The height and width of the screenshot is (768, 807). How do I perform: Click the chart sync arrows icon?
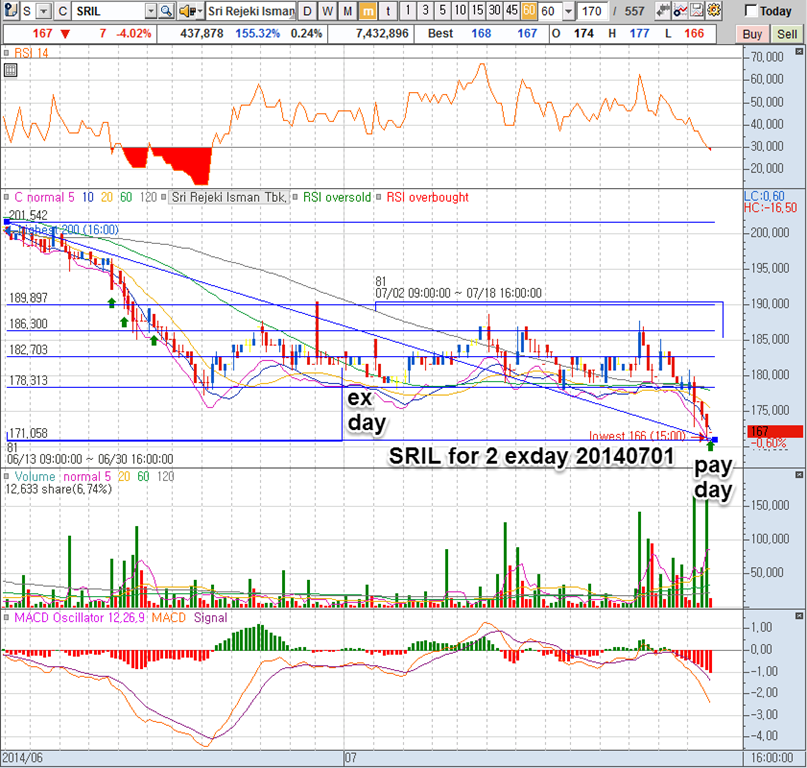(663, 11)
